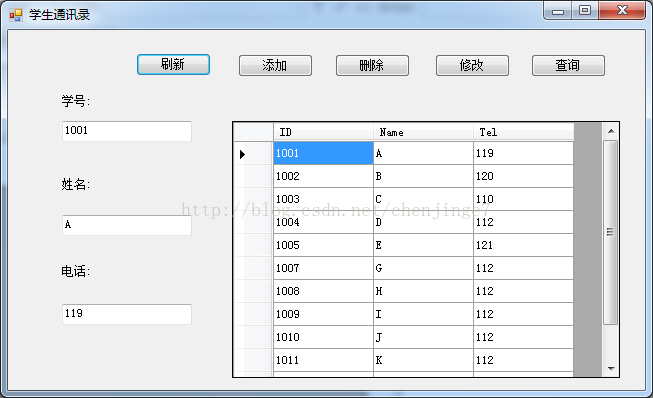Select all via the grid's top-left header cell
This screenshot has width=653, height=398.
[253, 132]
